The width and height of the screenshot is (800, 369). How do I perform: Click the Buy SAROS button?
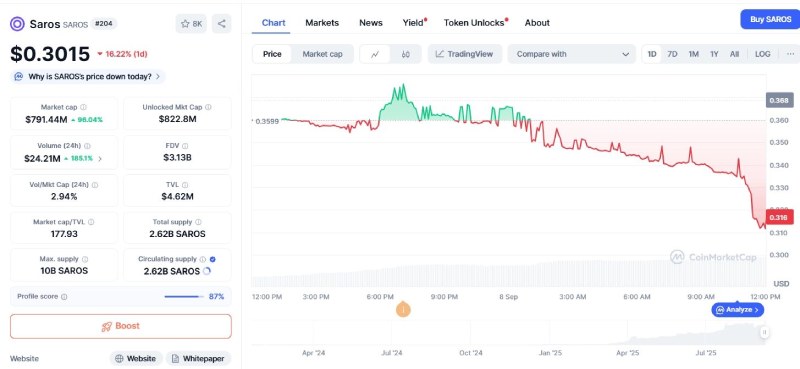point(770,19)
